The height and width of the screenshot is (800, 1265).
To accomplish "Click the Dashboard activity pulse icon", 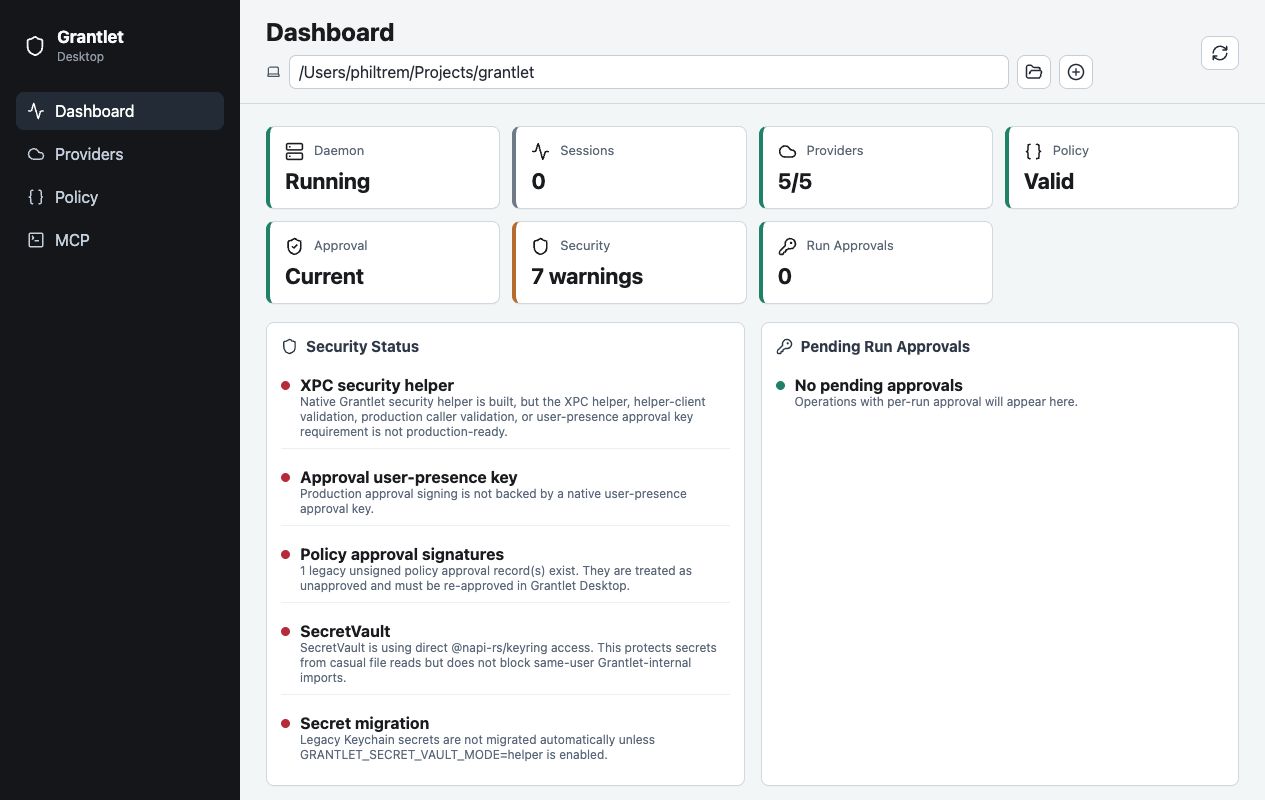I will coord(36,111).
